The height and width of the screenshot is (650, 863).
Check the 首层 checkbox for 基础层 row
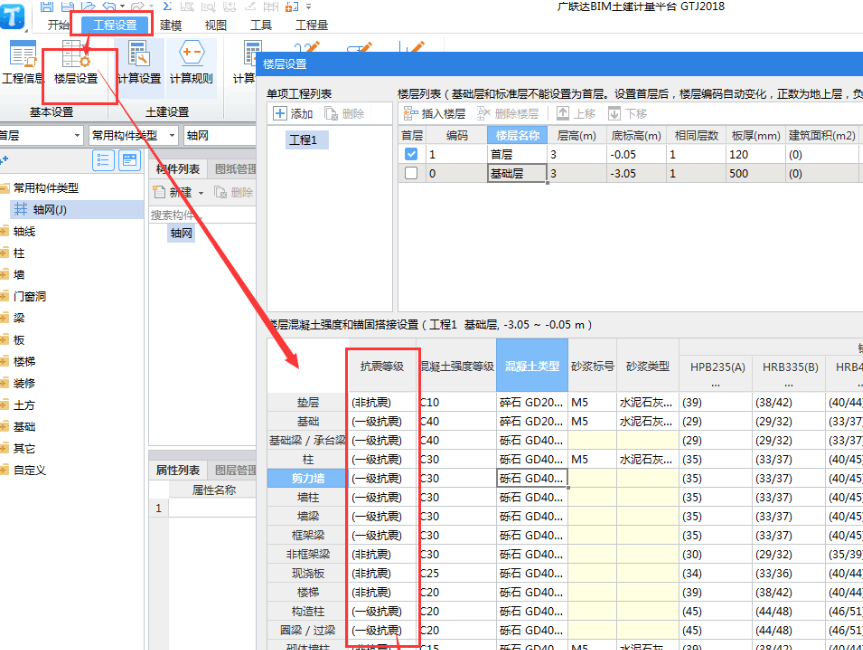(x=411, y=173)
